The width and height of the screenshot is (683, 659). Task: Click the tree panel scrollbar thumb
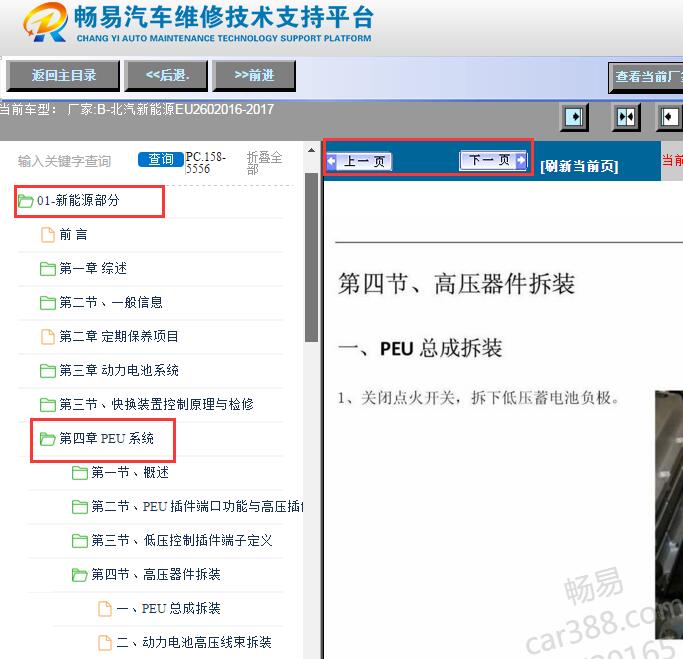311,258
